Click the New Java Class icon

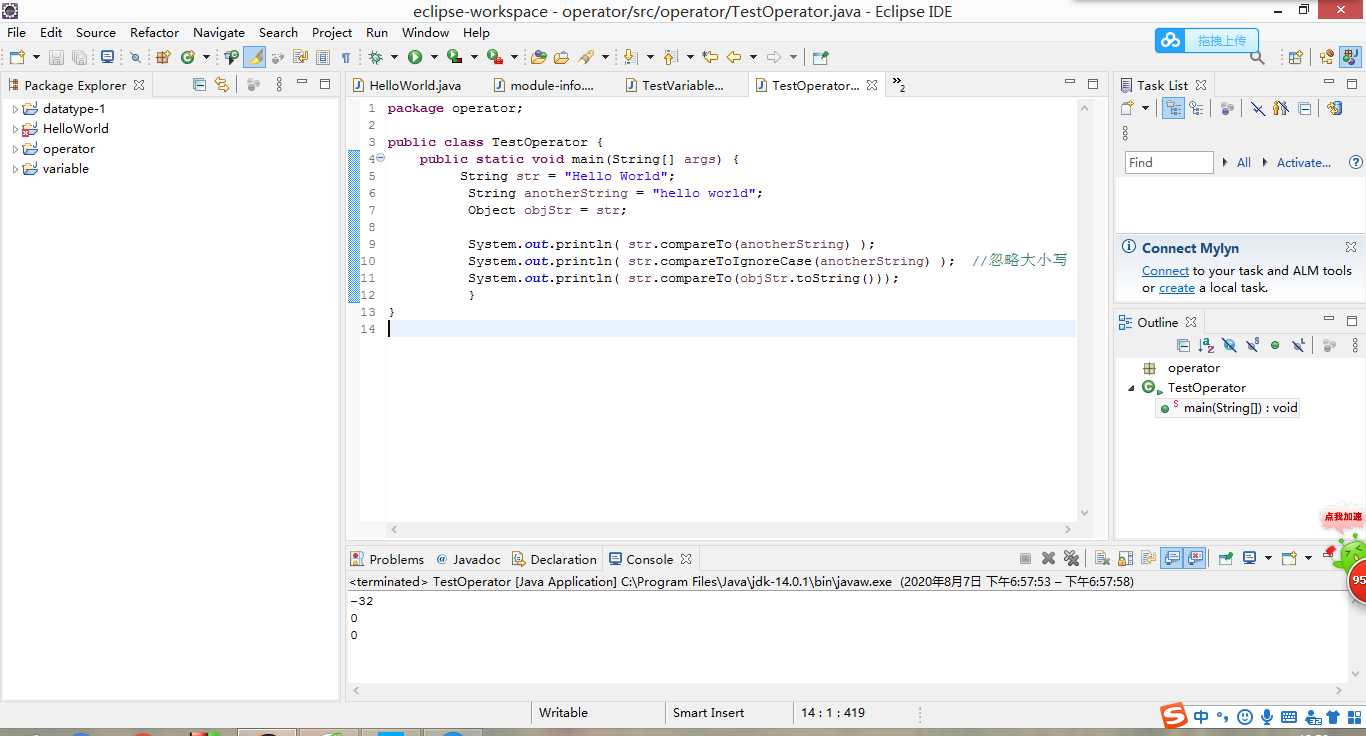[187, 57]
